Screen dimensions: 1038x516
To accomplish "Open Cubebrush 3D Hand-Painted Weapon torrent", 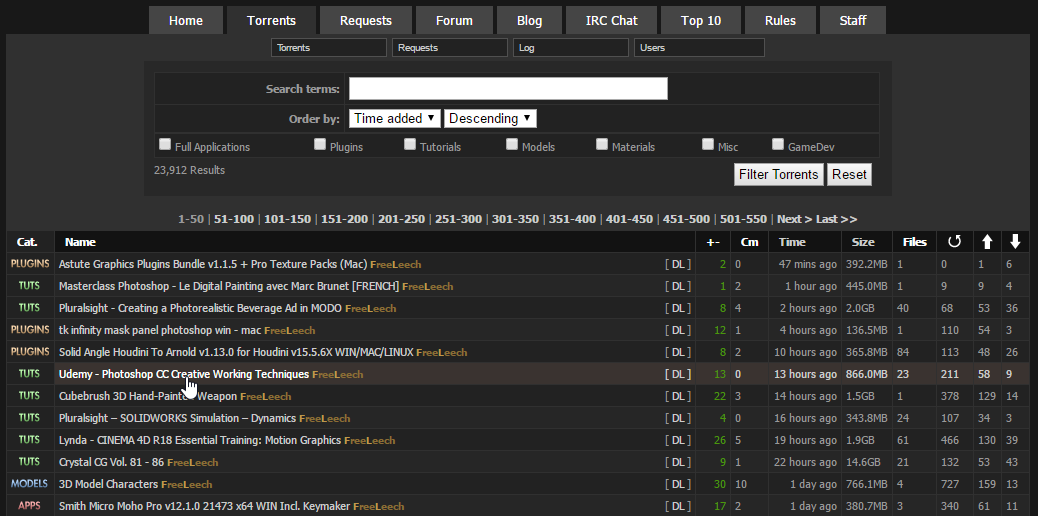I will point(148,396).
